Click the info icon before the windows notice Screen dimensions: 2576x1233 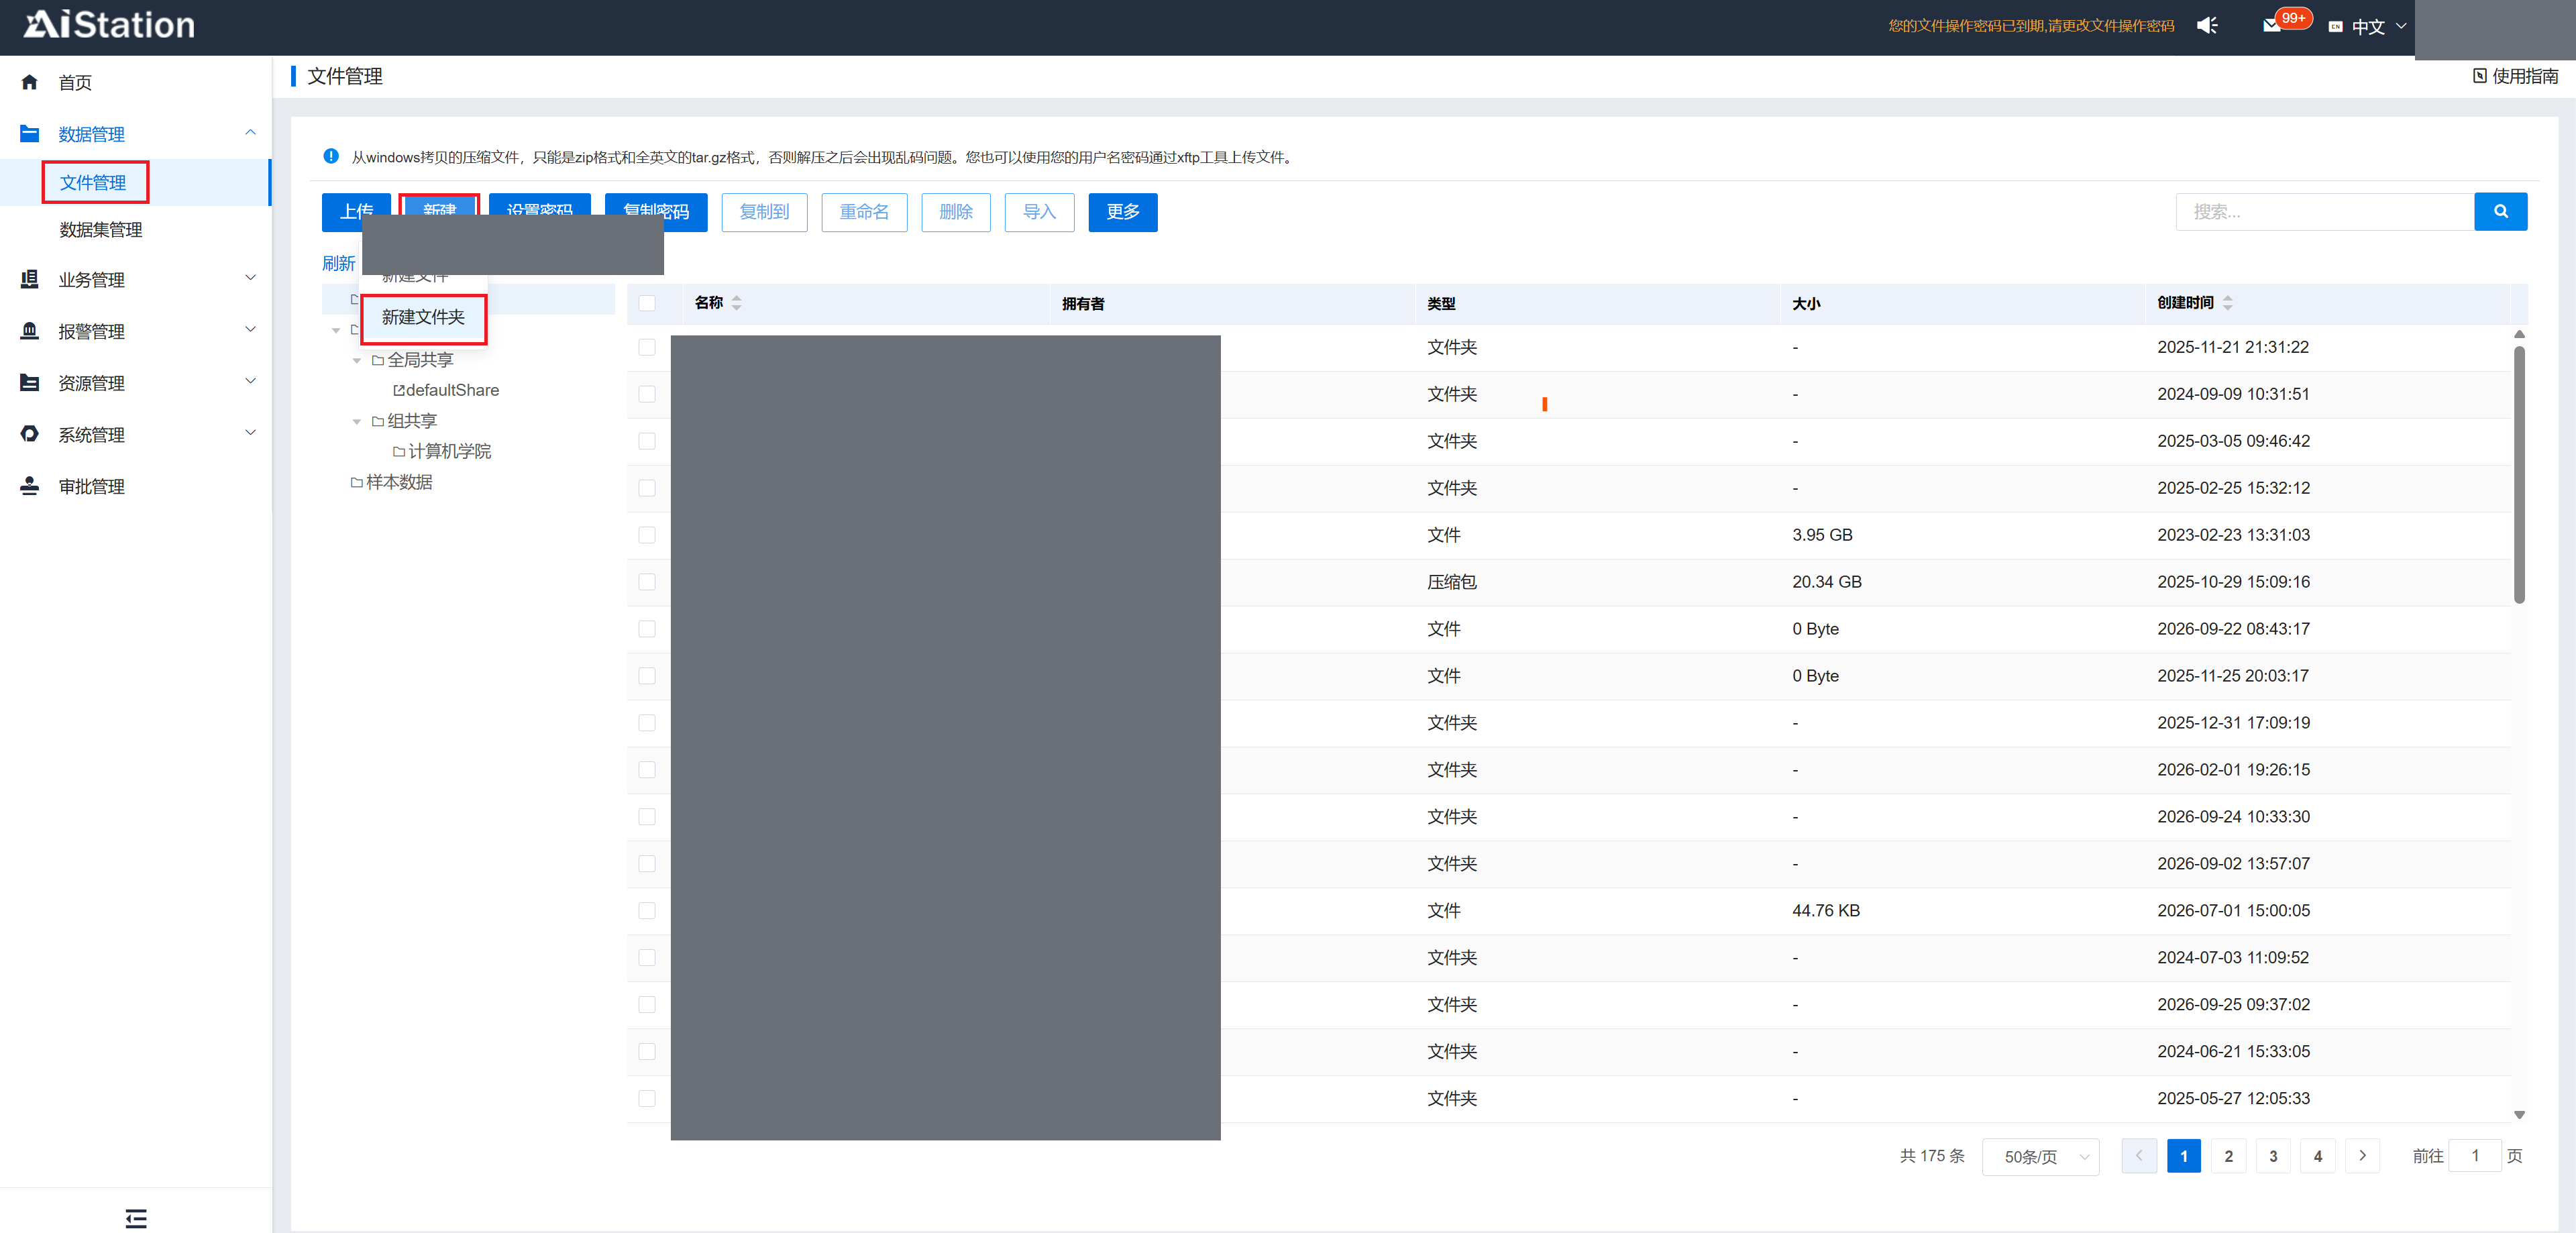coord(331,156)
